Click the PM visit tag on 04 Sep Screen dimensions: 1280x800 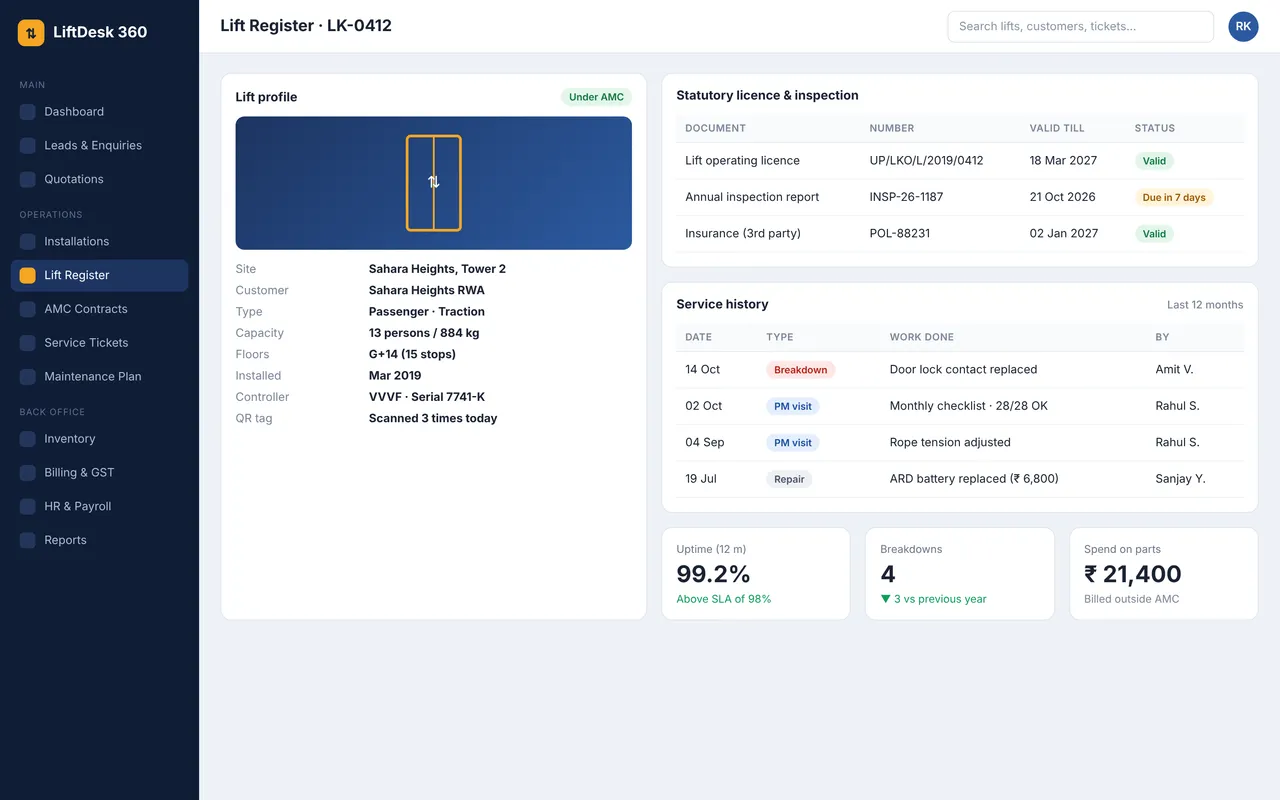[x=793, y=443]
